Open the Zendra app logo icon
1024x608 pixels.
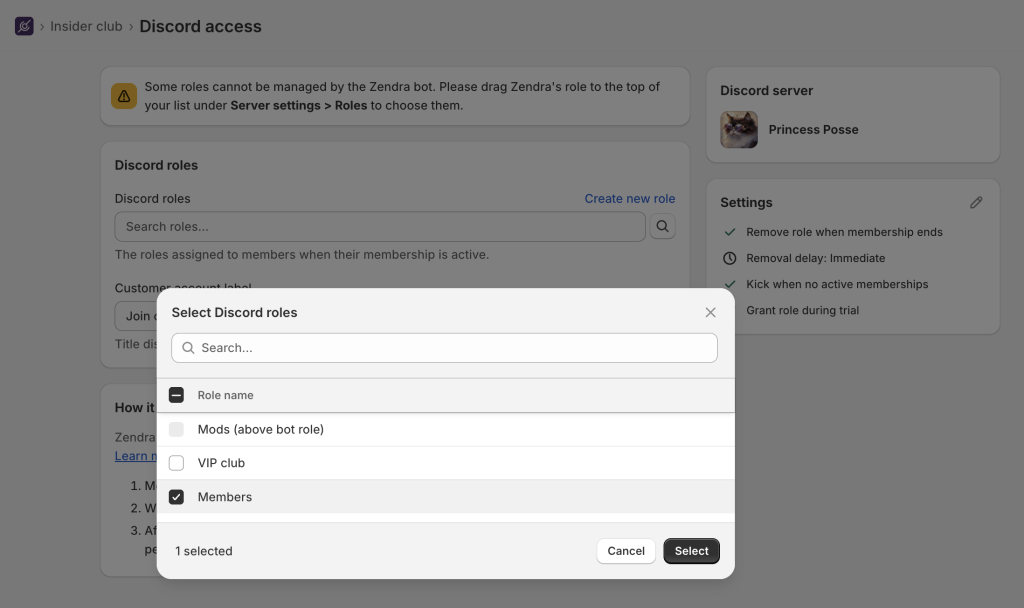[x=24, y=26]
